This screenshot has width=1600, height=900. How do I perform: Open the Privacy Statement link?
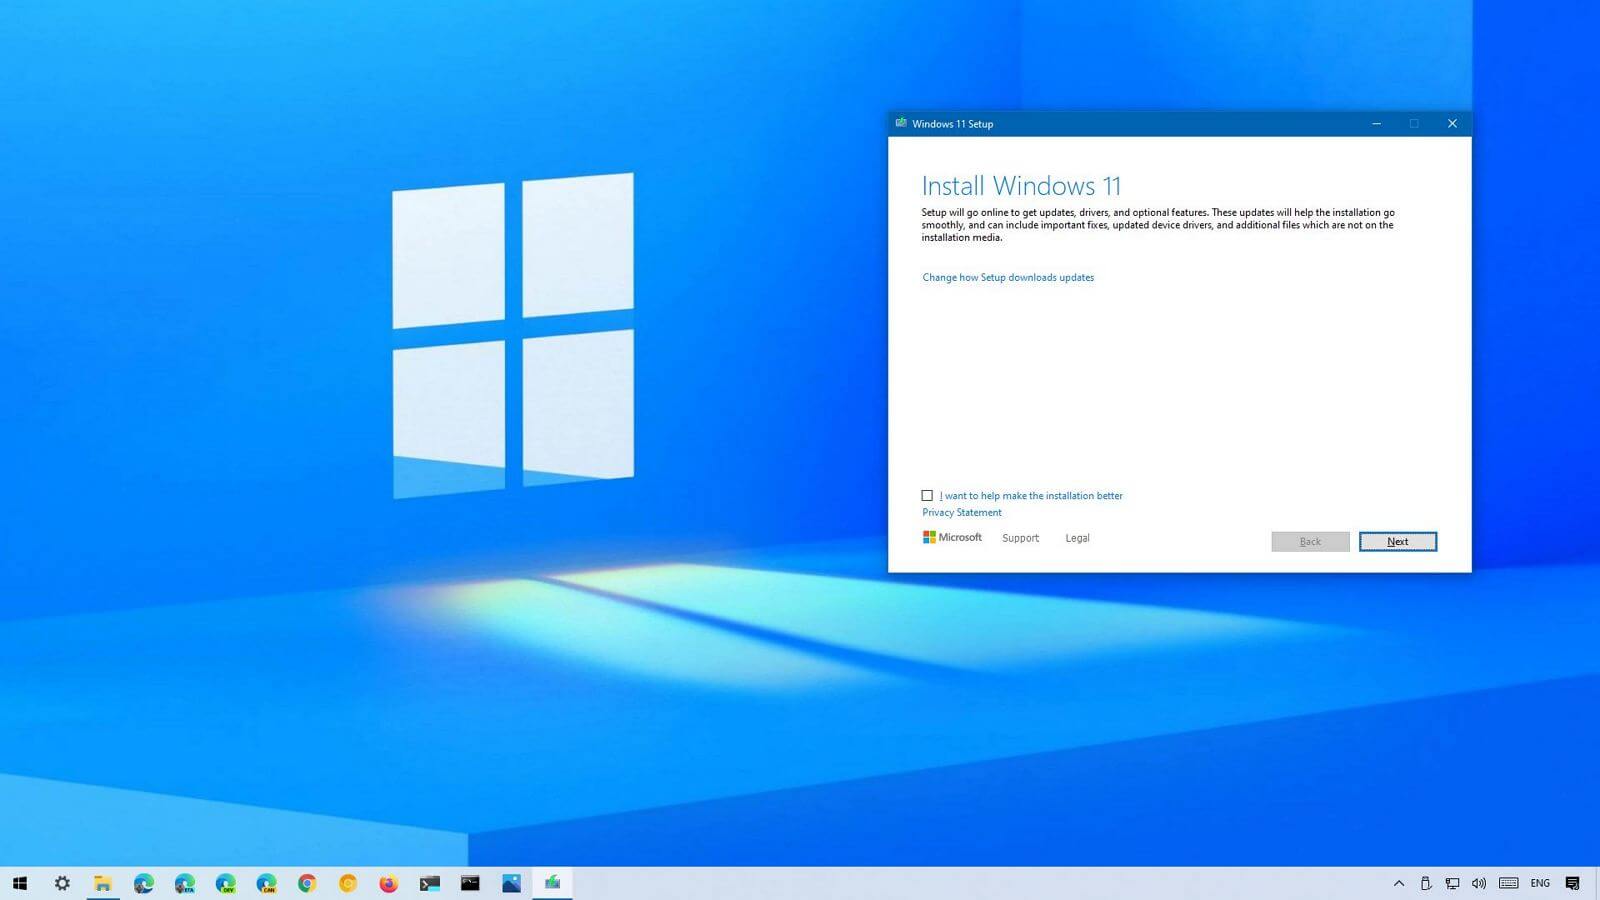point(961,513)
